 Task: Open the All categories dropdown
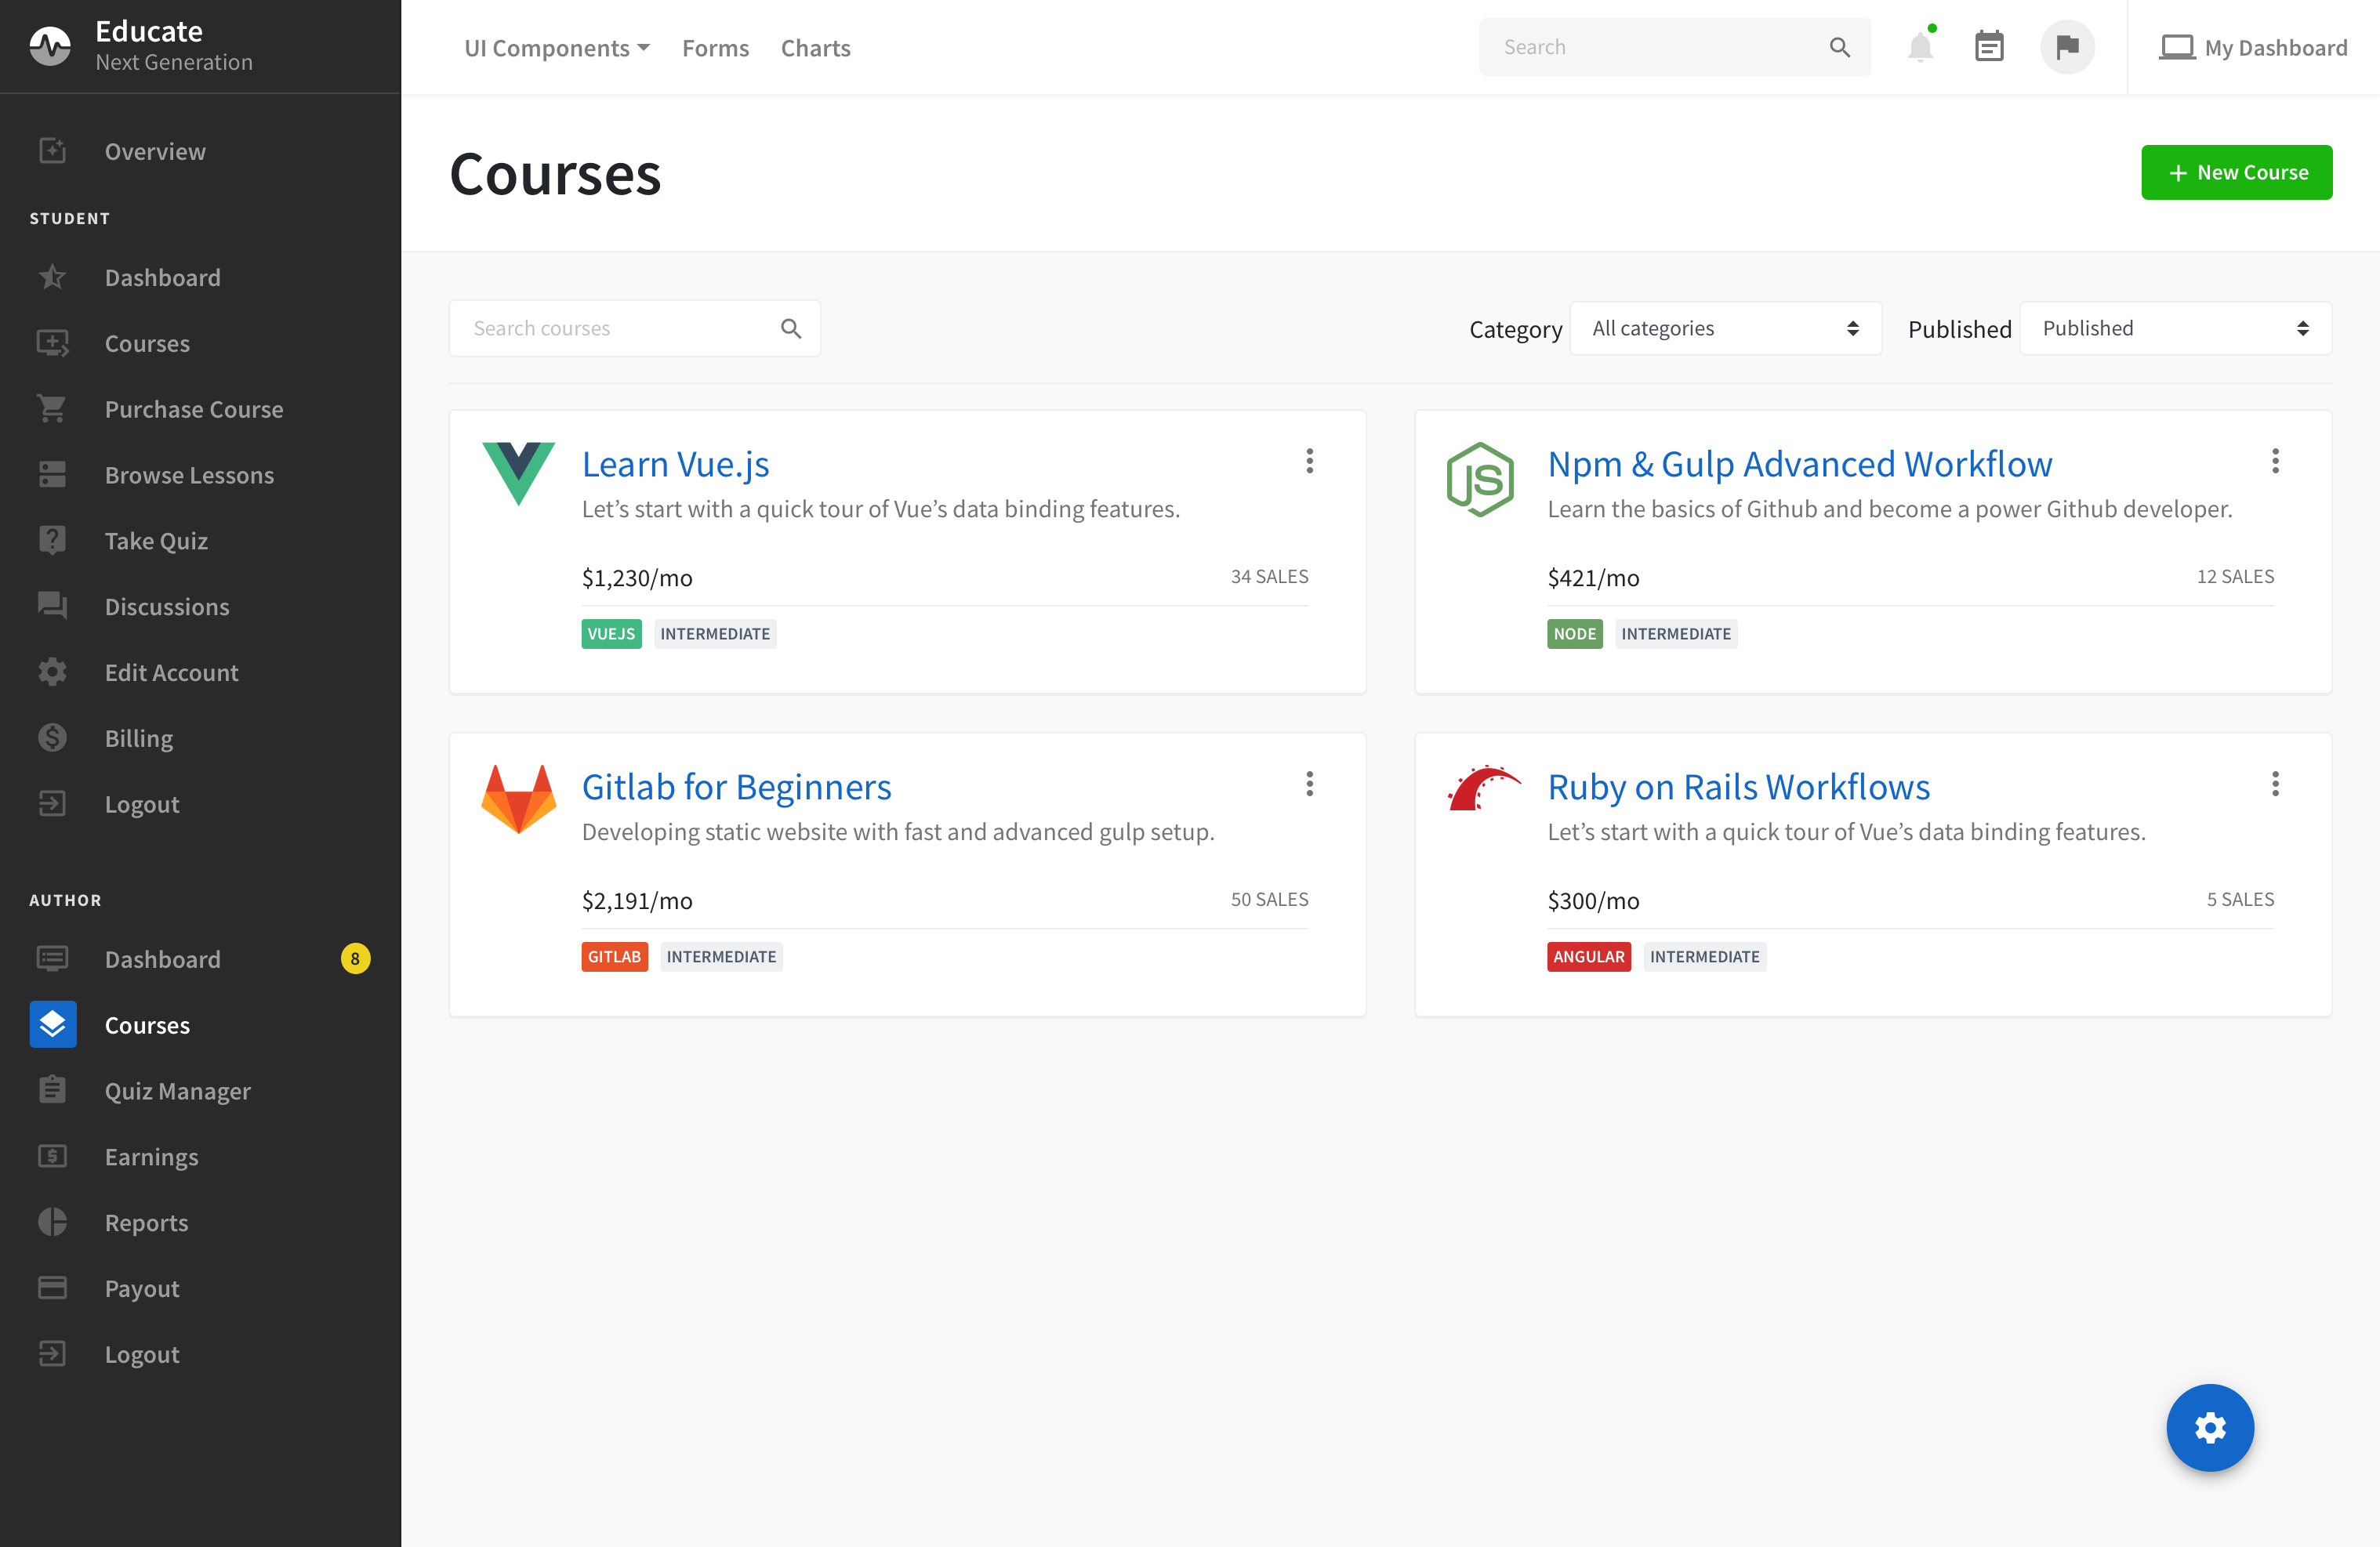point(1725,329)
